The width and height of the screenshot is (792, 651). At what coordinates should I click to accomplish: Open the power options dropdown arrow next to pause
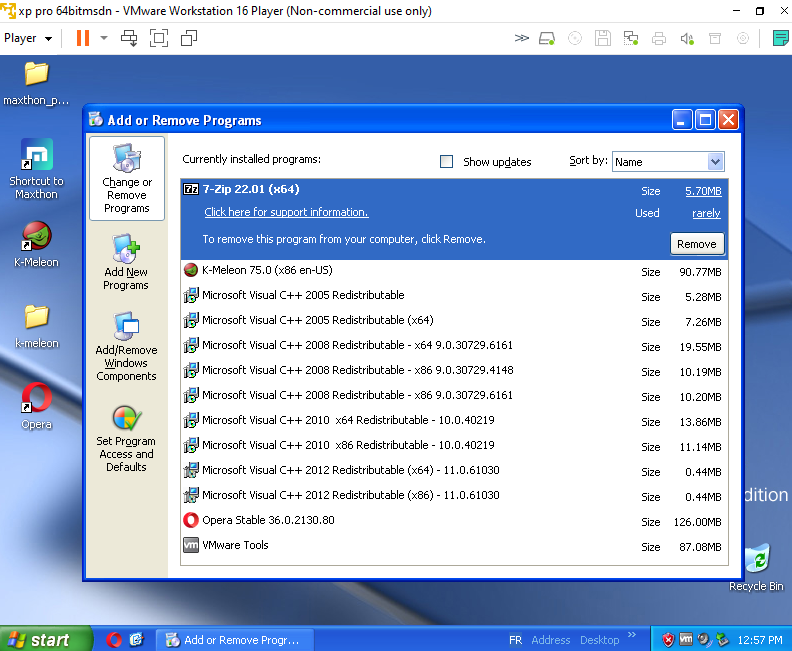click(x=104, y=38)
